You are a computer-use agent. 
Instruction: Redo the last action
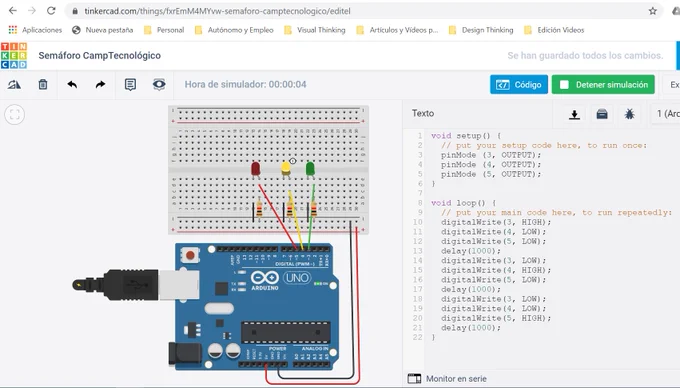[x=100, y=85]
